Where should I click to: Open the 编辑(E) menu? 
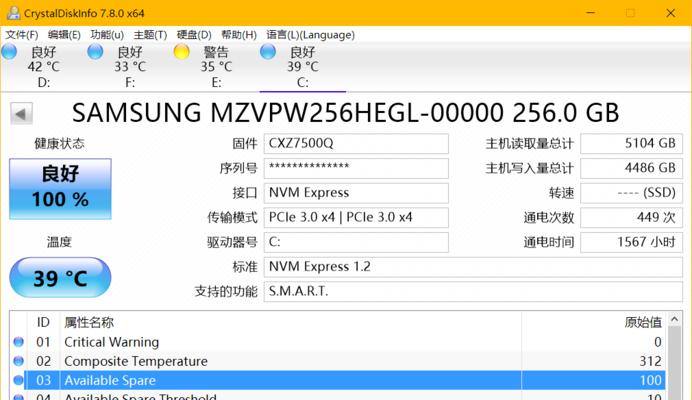[x=64, y=35]
